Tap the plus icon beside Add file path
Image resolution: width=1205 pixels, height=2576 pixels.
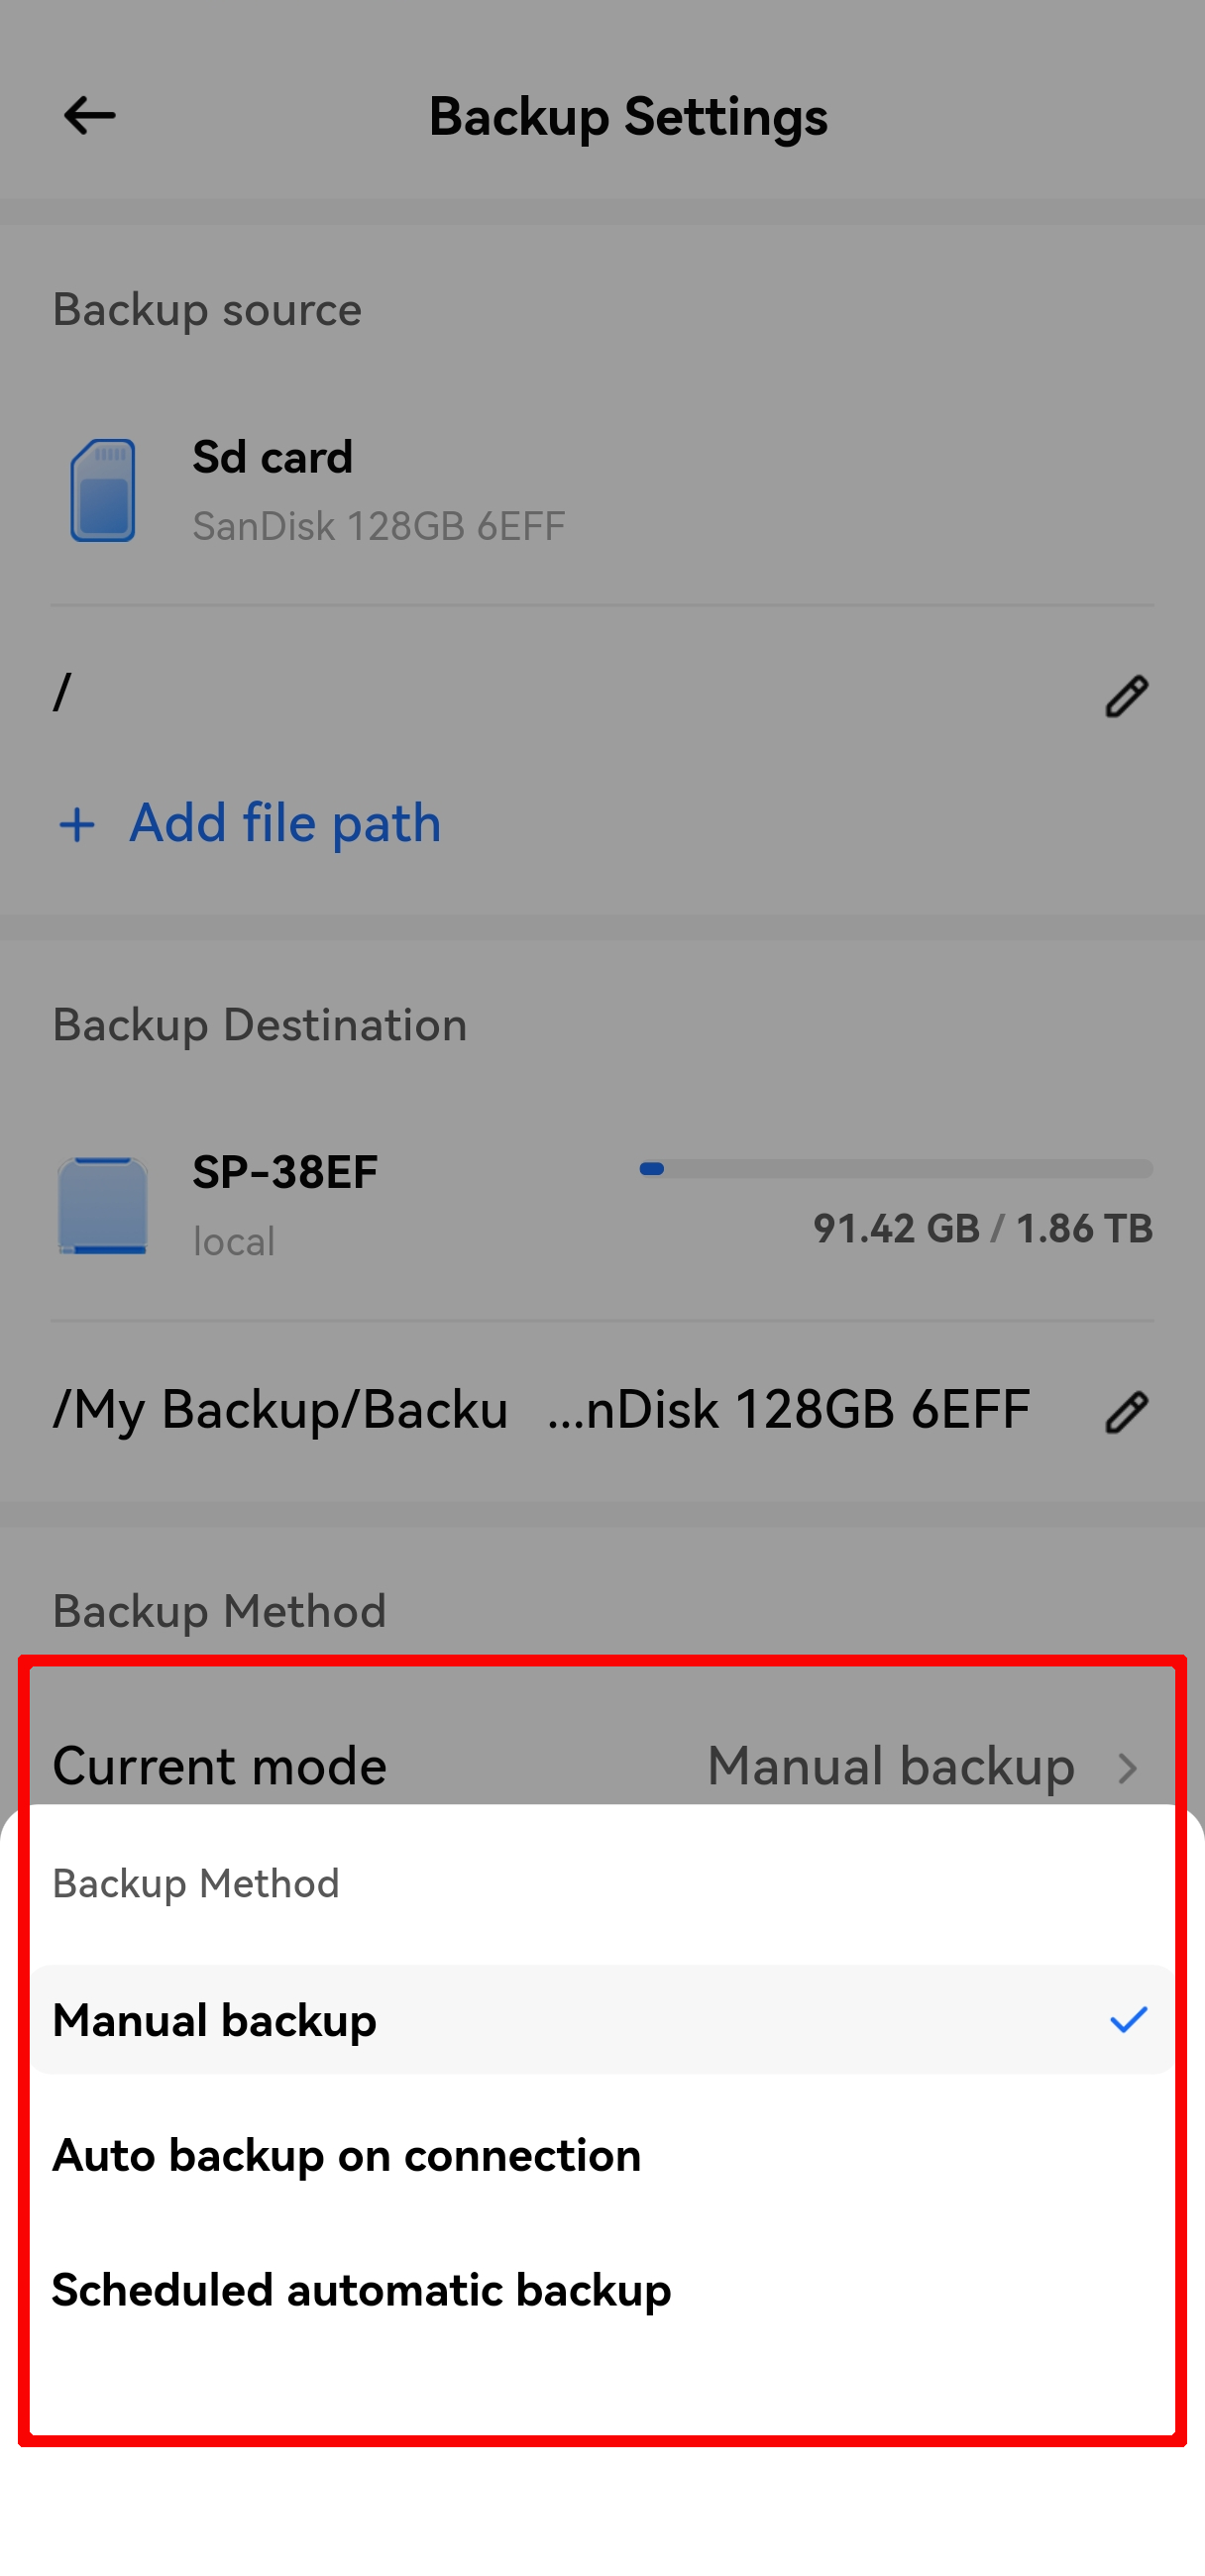(x=77, y=825)
